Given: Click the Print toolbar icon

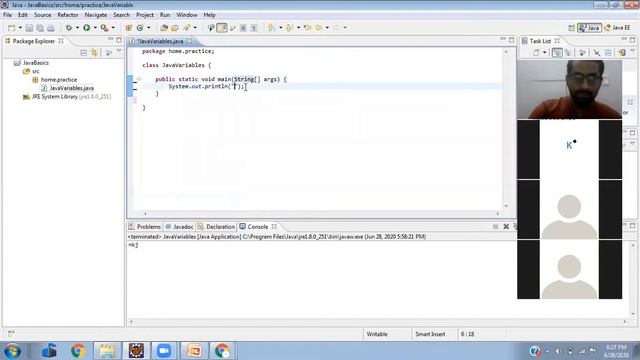Looking at the screenshot, I should [x=51, y=28].
